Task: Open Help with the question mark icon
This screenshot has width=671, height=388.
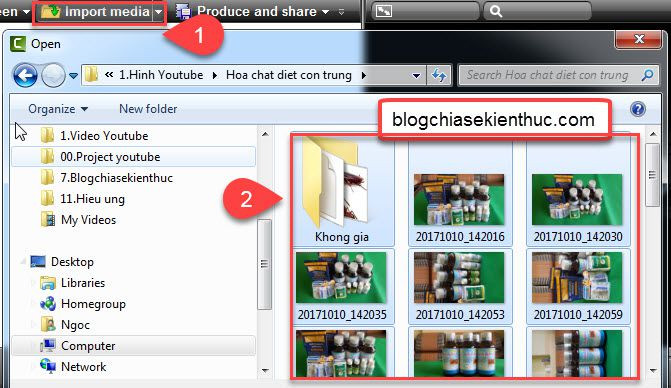Action: (x=637, y=109)
